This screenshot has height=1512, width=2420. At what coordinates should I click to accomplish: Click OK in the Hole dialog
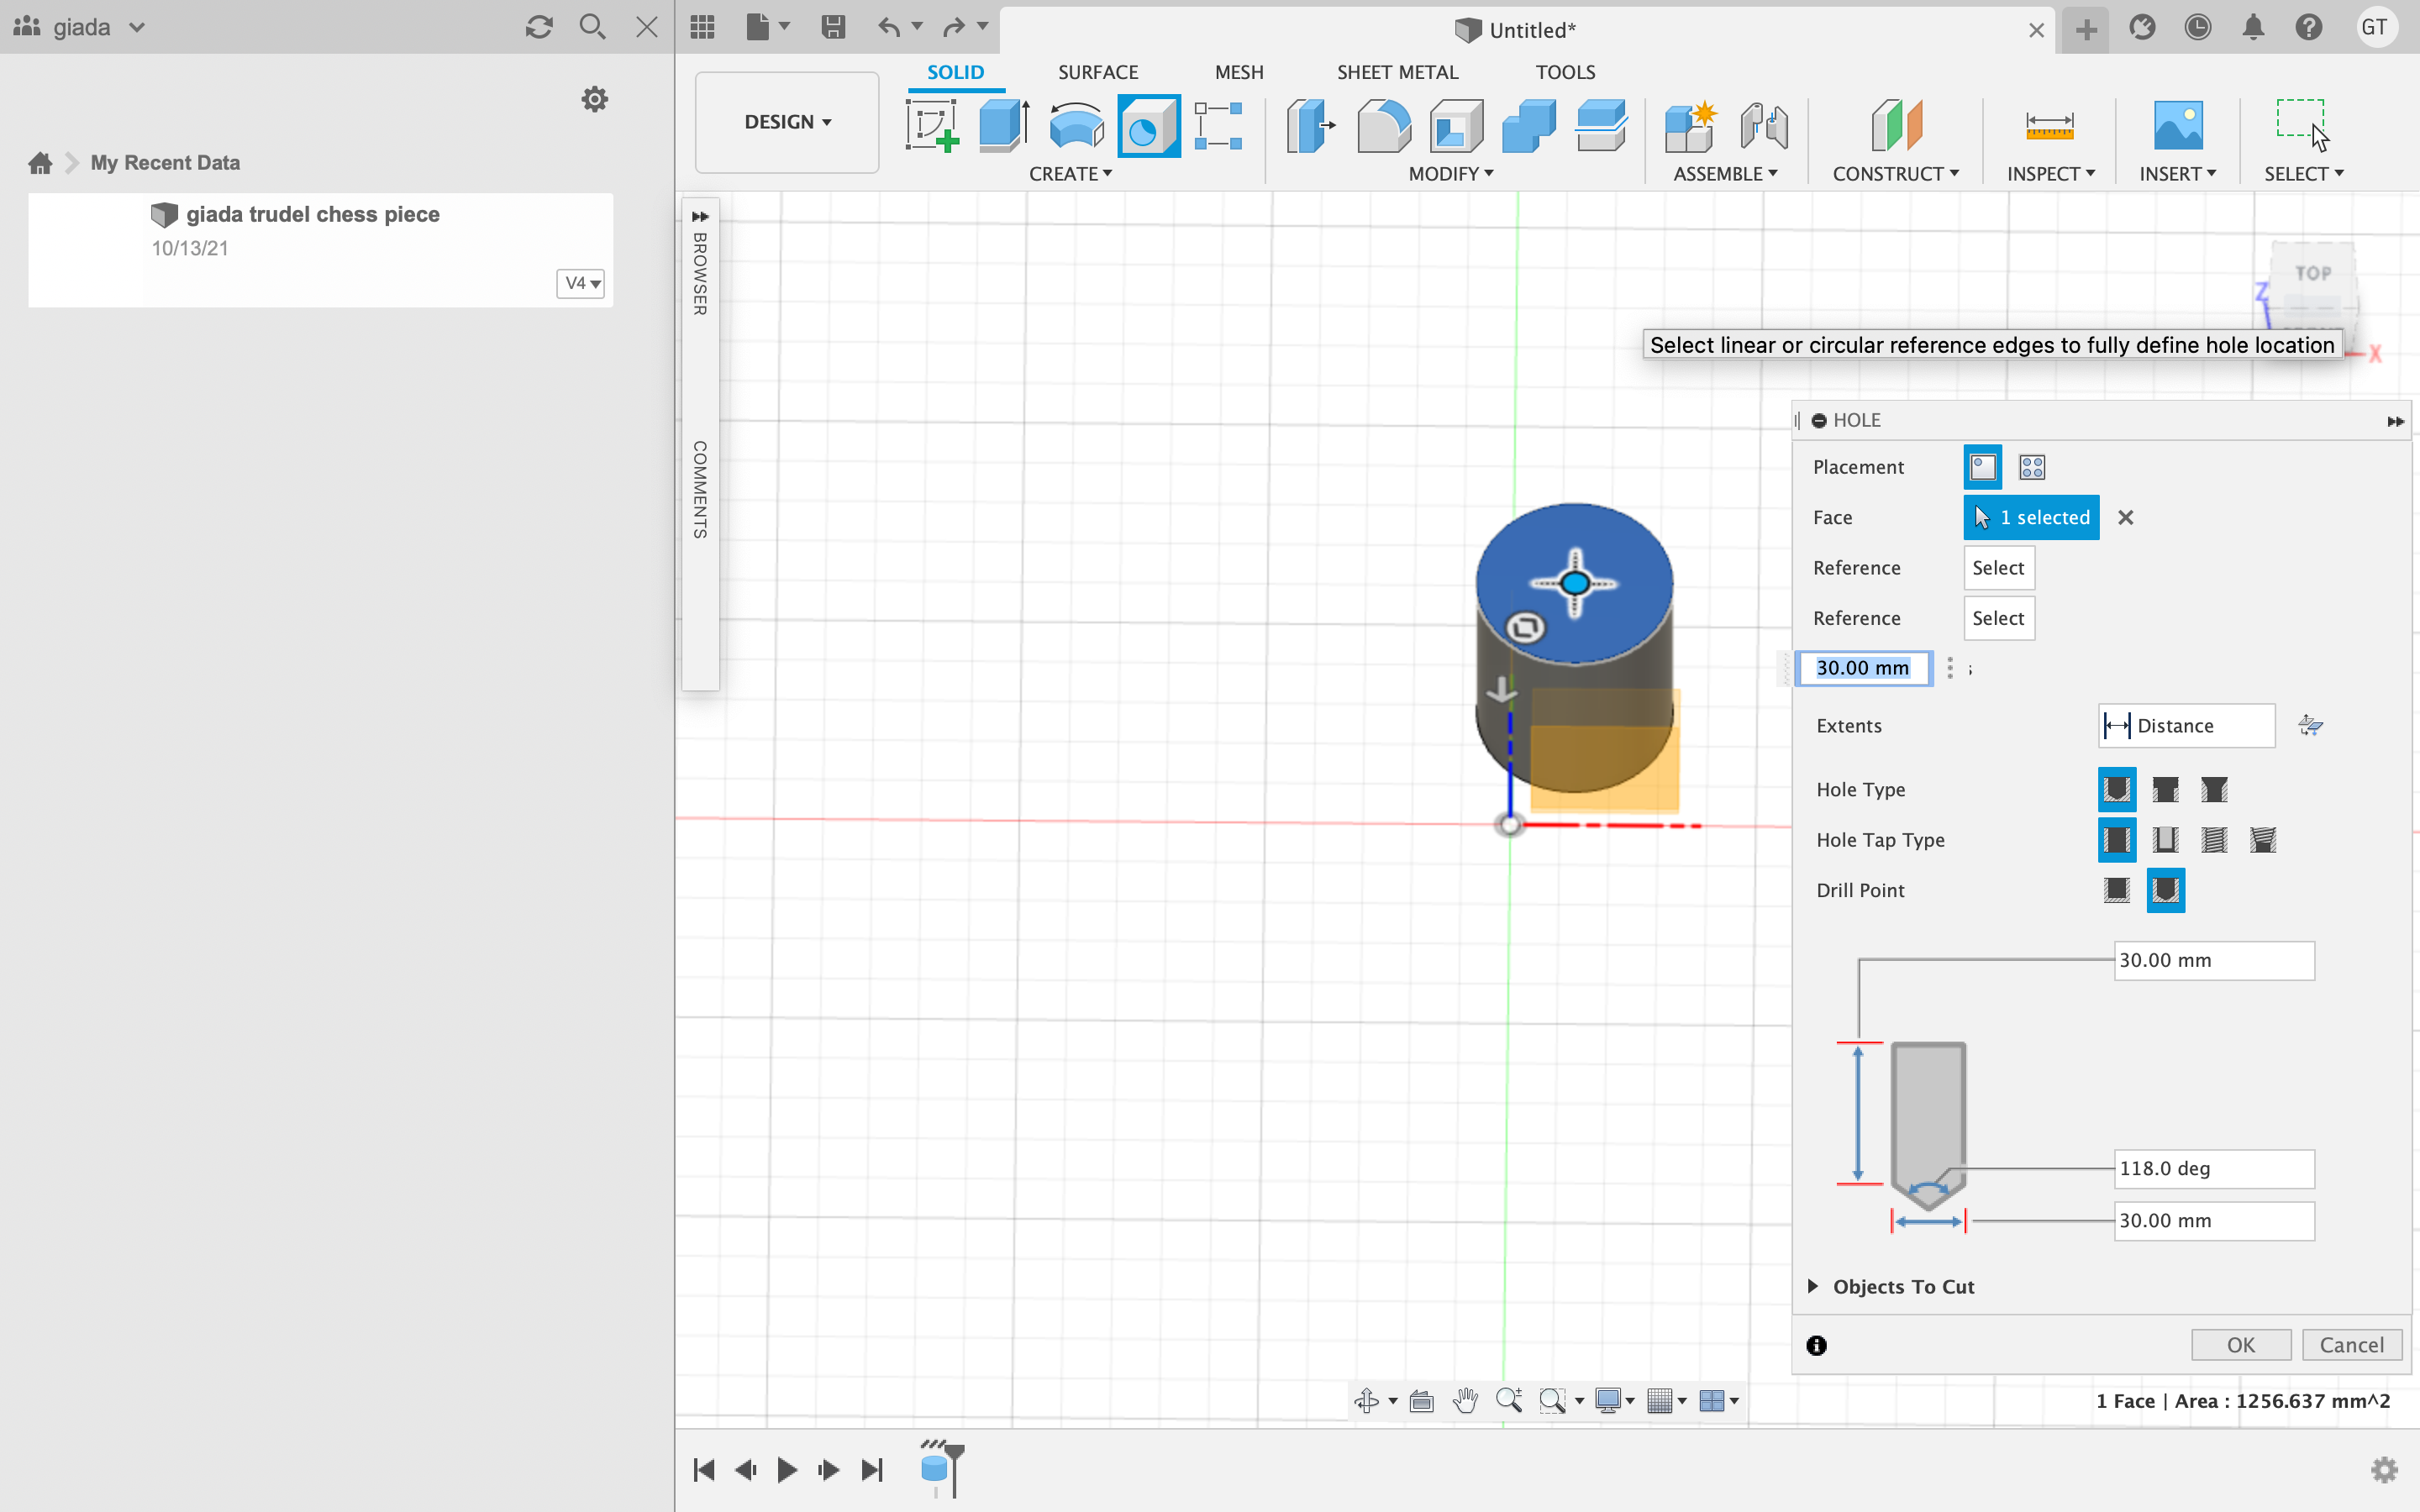[2240, 1345]
